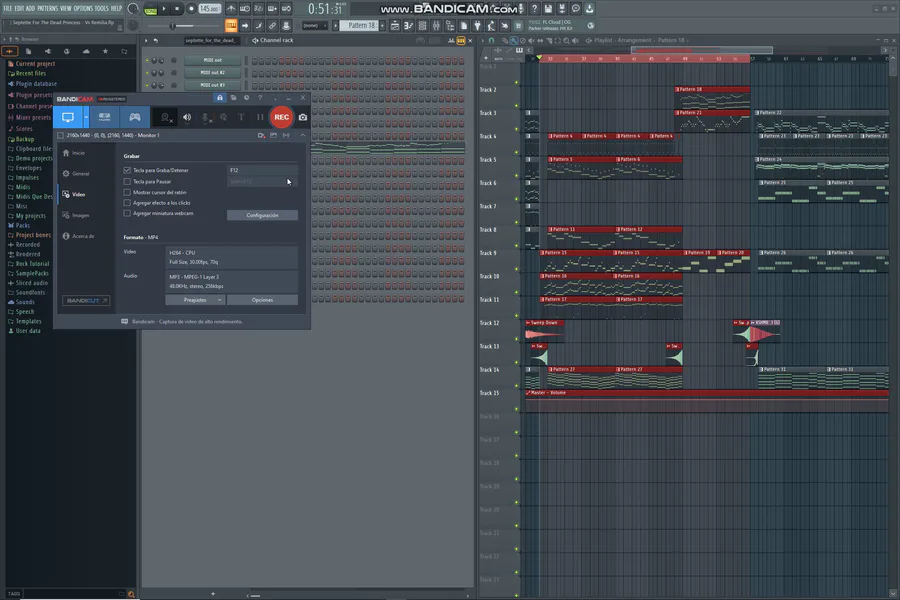Image resolution: width=900 pixels, height=600 pixels.
Task: Expand My projects folder in browser
Action: (x=26, y=216)
